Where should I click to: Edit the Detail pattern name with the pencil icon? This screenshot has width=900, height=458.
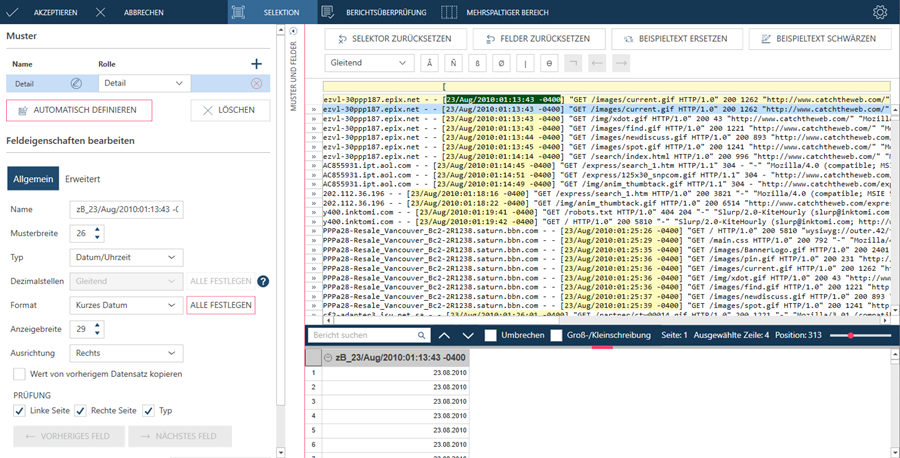click(x=76, y=83)
